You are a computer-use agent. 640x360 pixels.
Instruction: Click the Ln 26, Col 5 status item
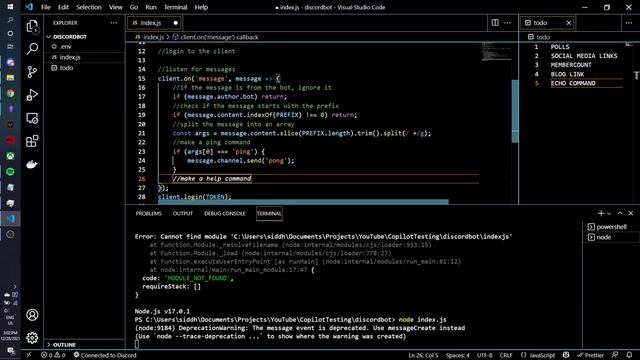point(423,355)
